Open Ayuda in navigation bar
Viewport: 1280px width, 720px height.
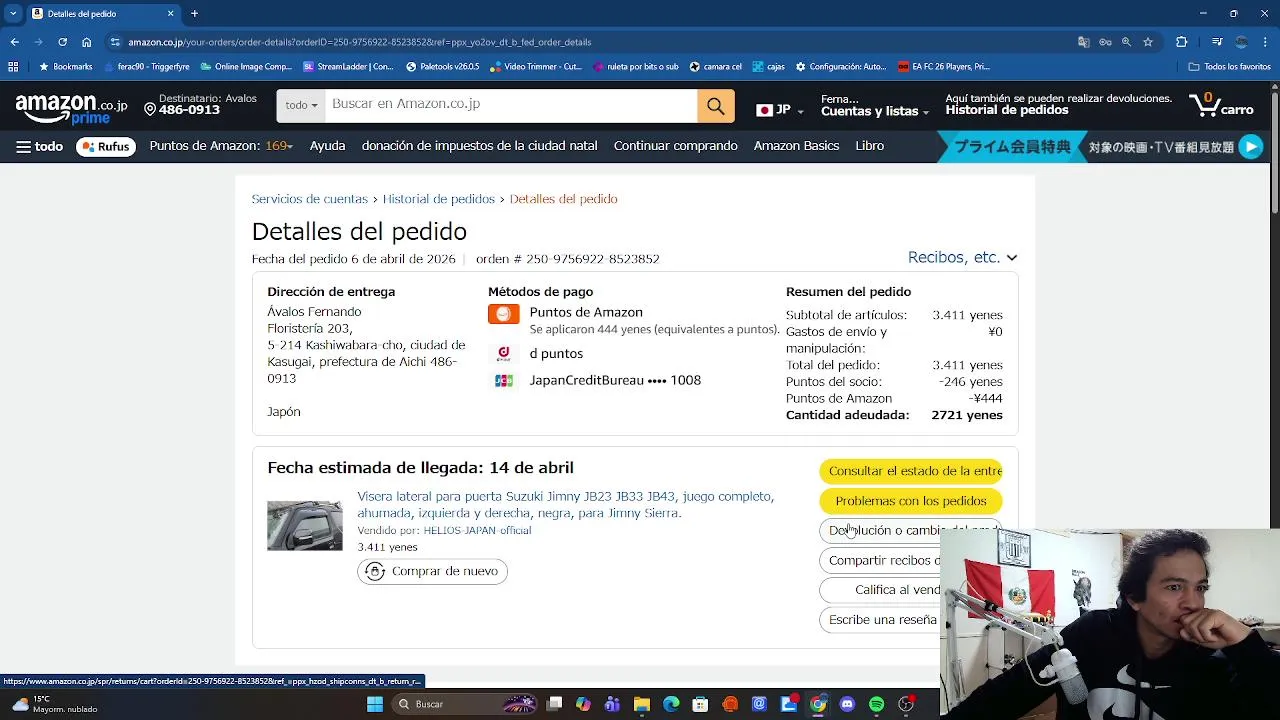(x=327, y=146)
